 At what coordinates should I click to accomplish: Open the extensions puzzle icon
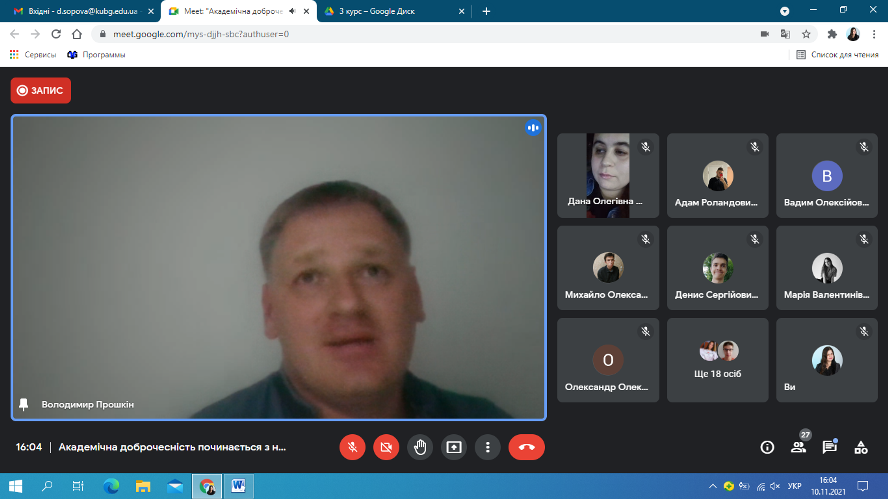click(832, 34)
